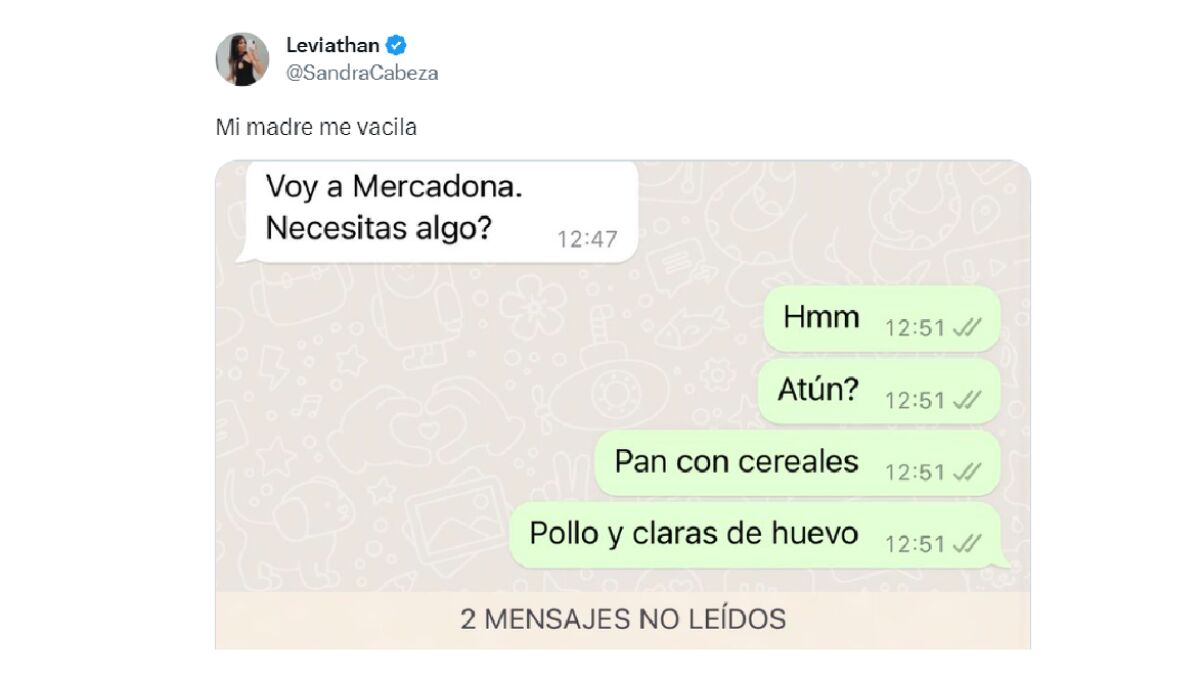
Task: Open Leviathan's profile avatar photo
Action: point(242,58)
